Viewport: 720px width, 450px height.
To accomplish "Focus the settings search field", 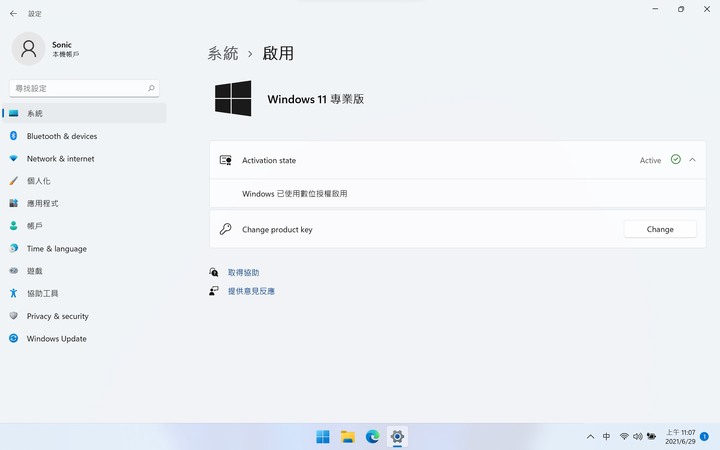I will pyautogui.click(x=84, y=88).
